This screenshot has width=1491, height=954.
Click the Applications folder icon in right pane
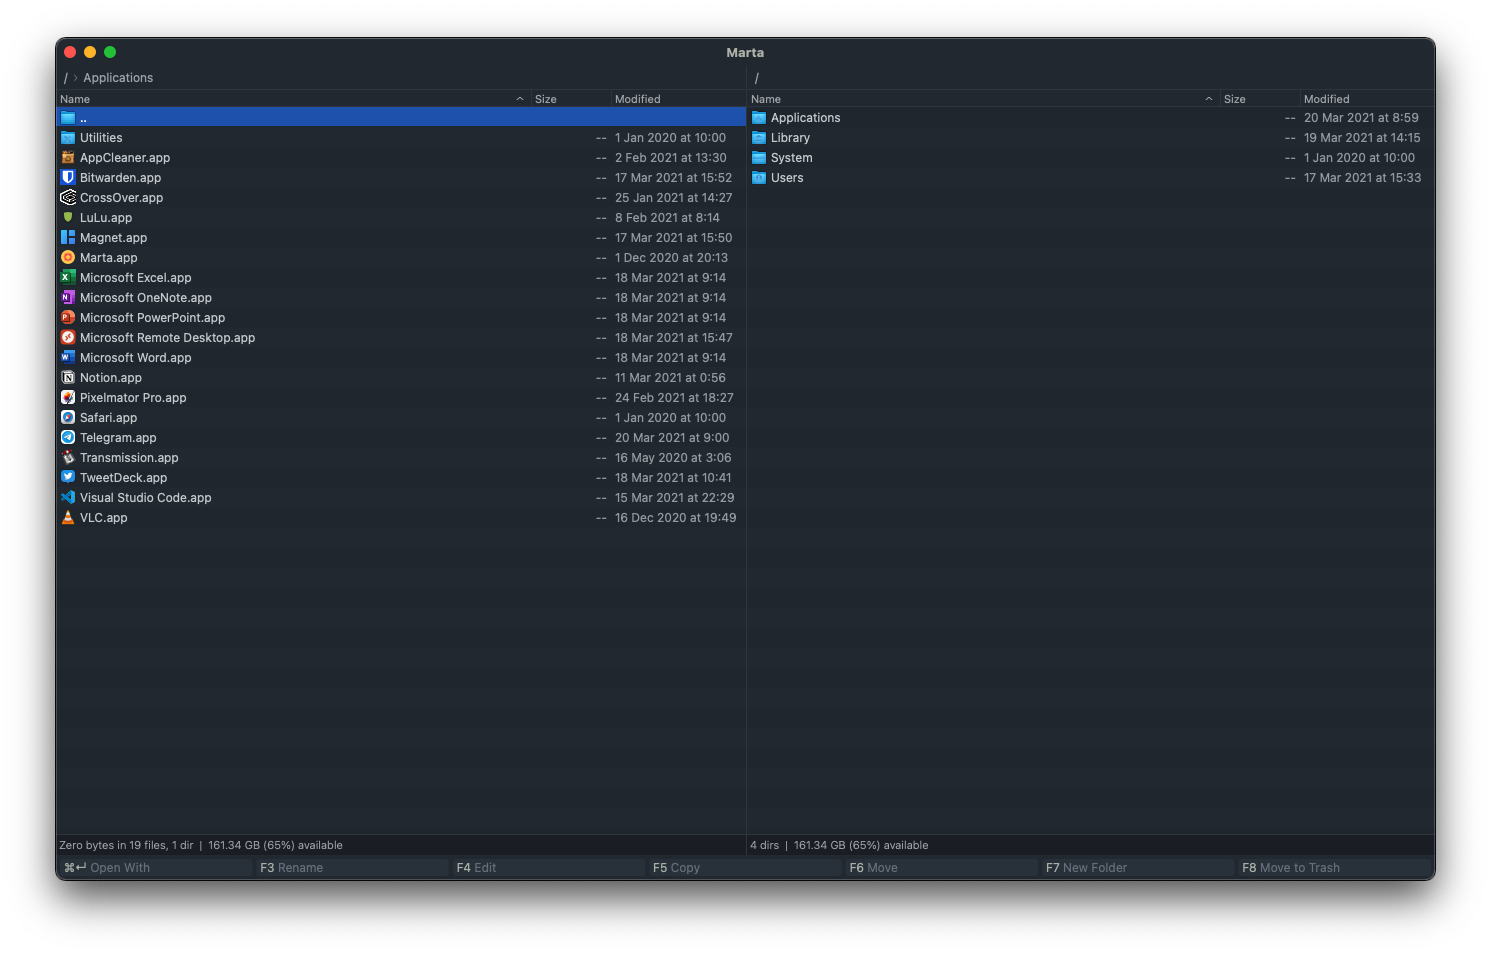coord(759,118)
